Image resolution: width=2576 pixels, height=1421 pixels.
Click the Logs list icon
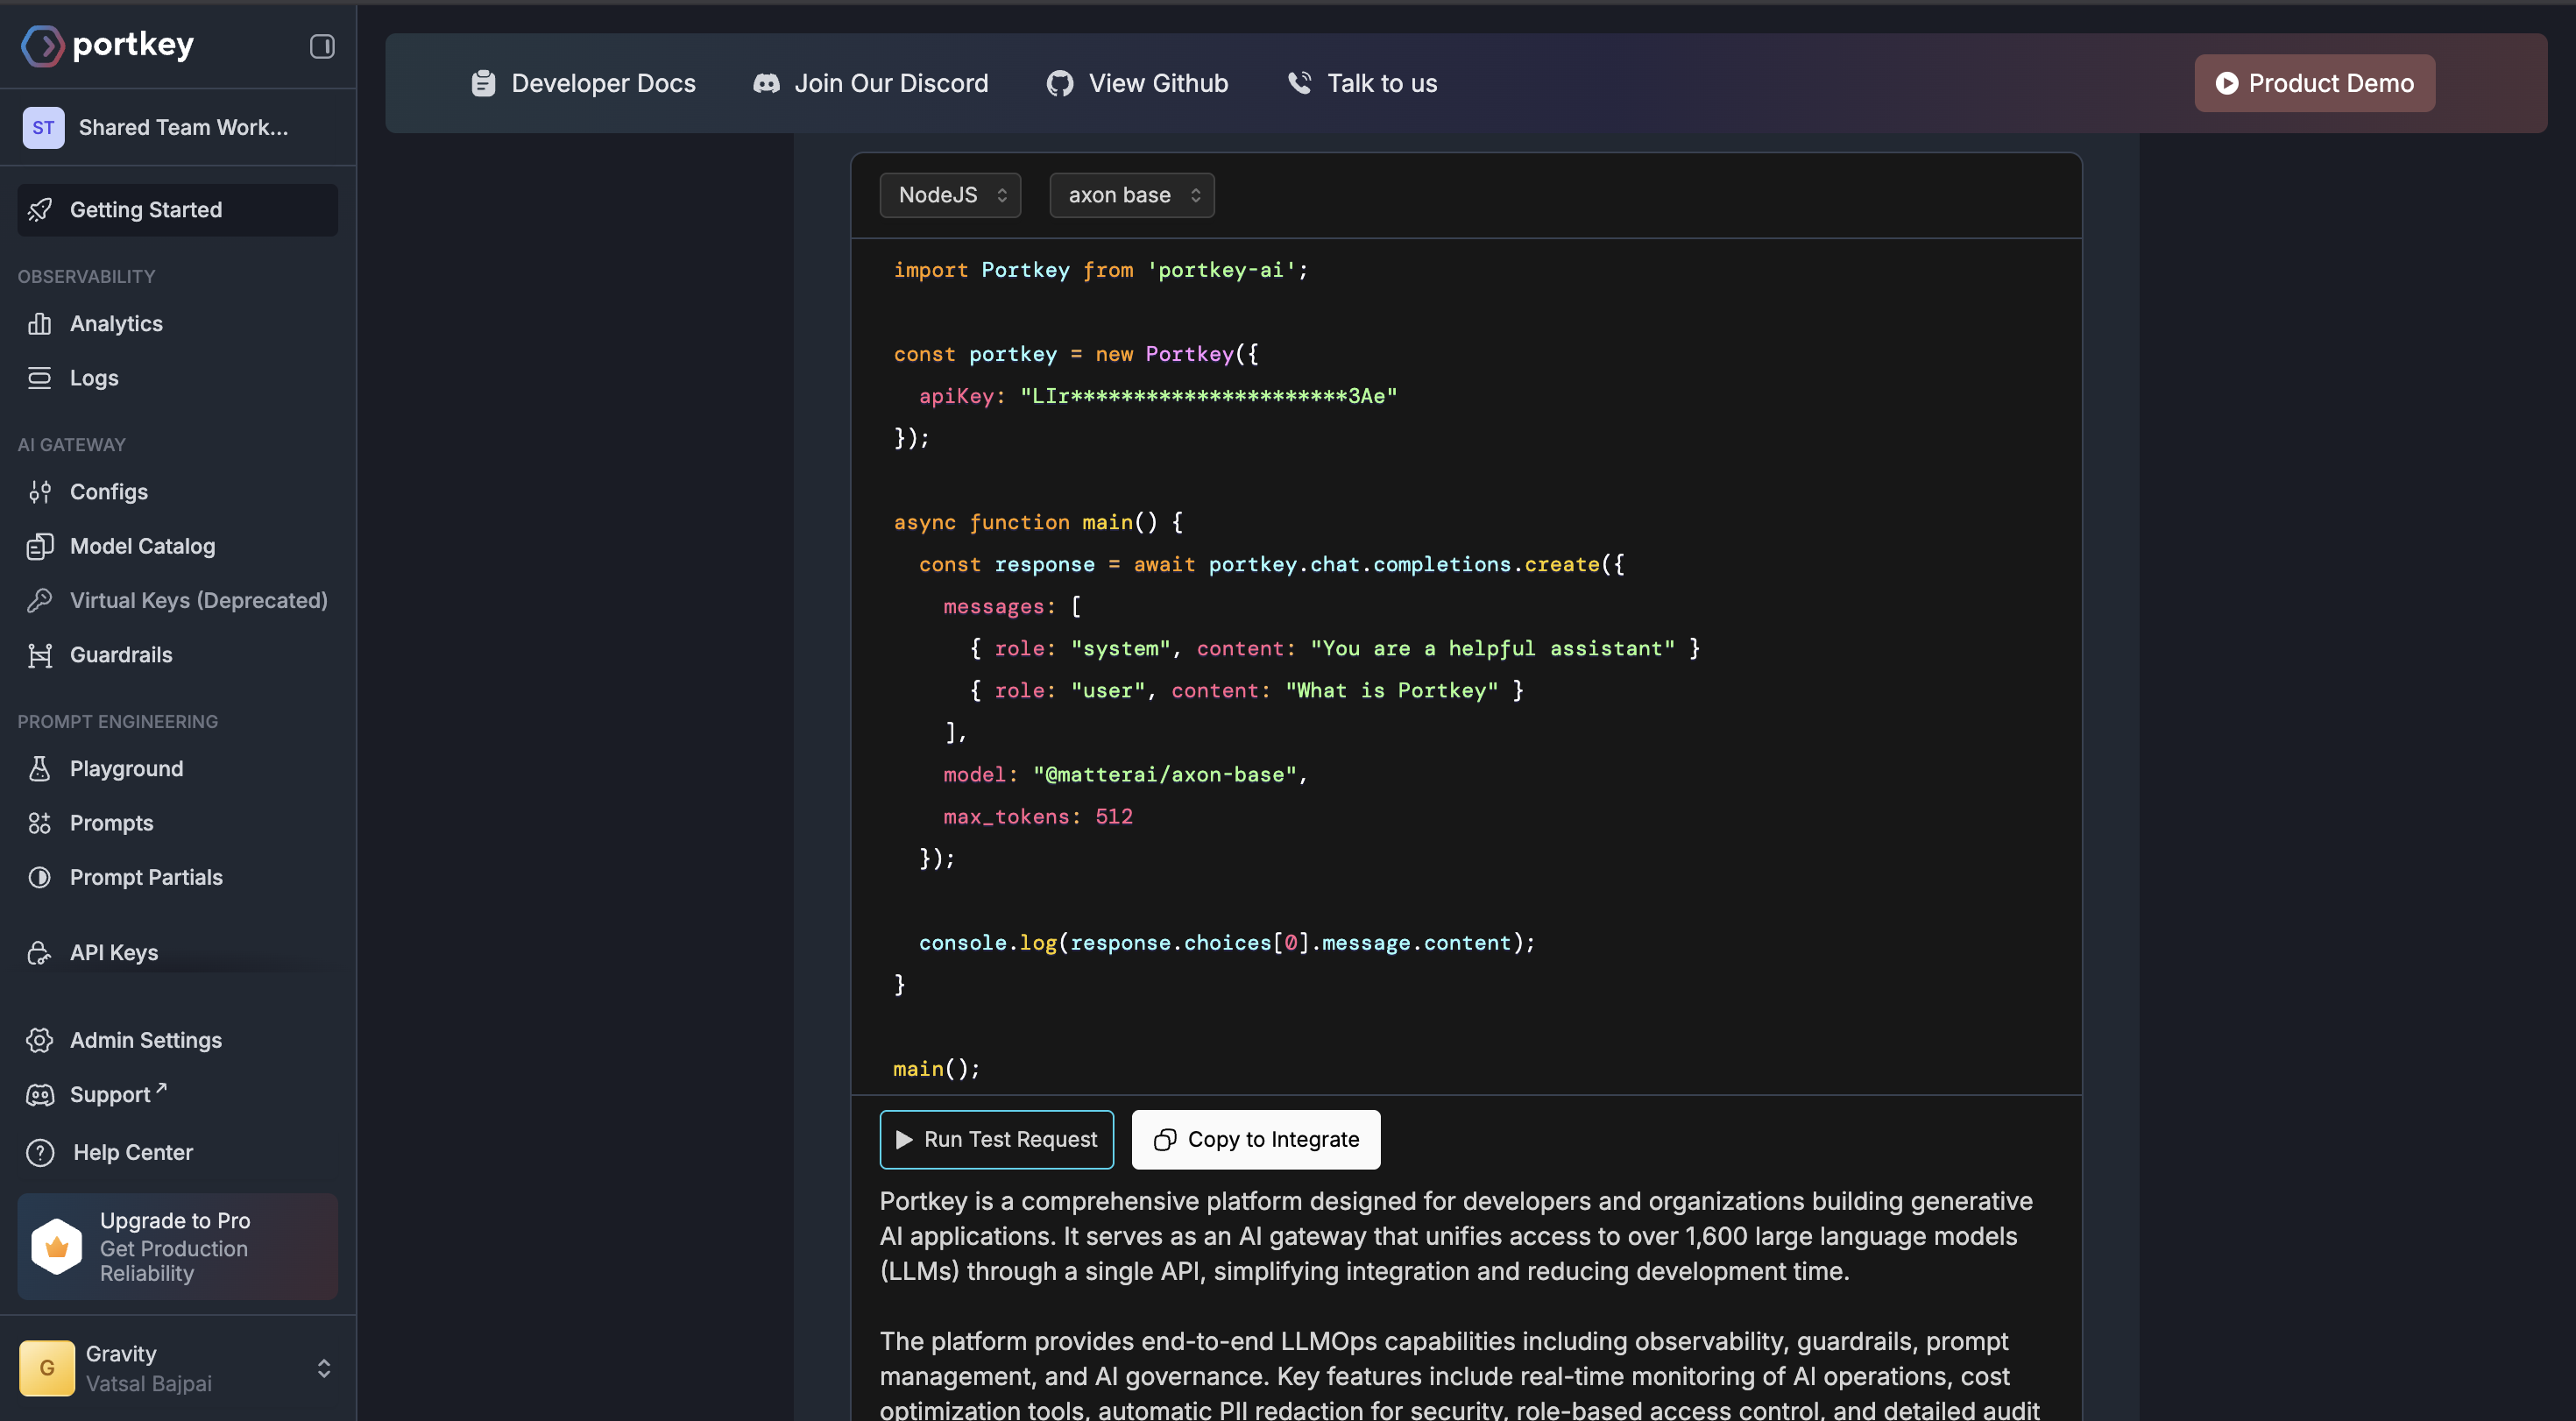click(40, 378)
